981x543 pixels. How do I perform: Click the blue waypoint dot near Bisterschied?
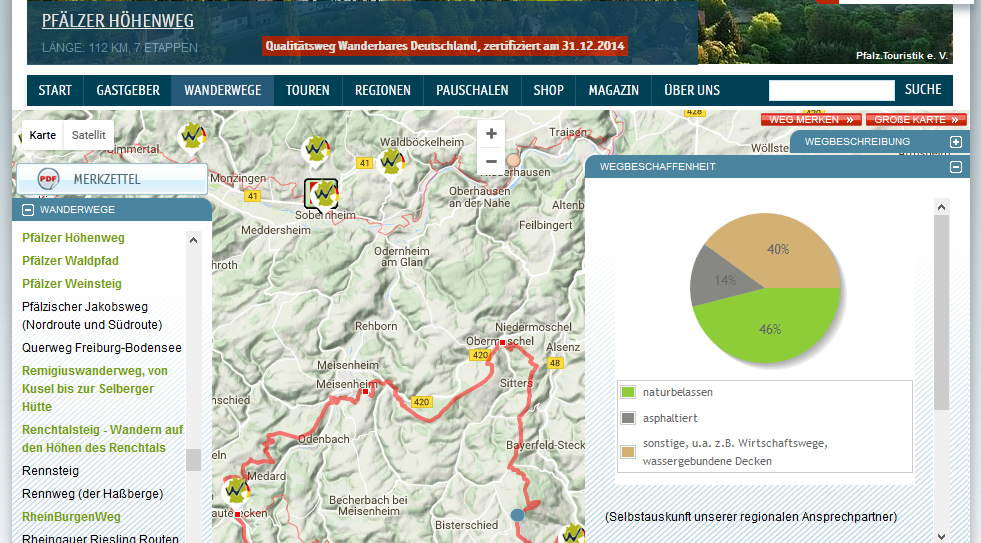(x=517, y=515)
